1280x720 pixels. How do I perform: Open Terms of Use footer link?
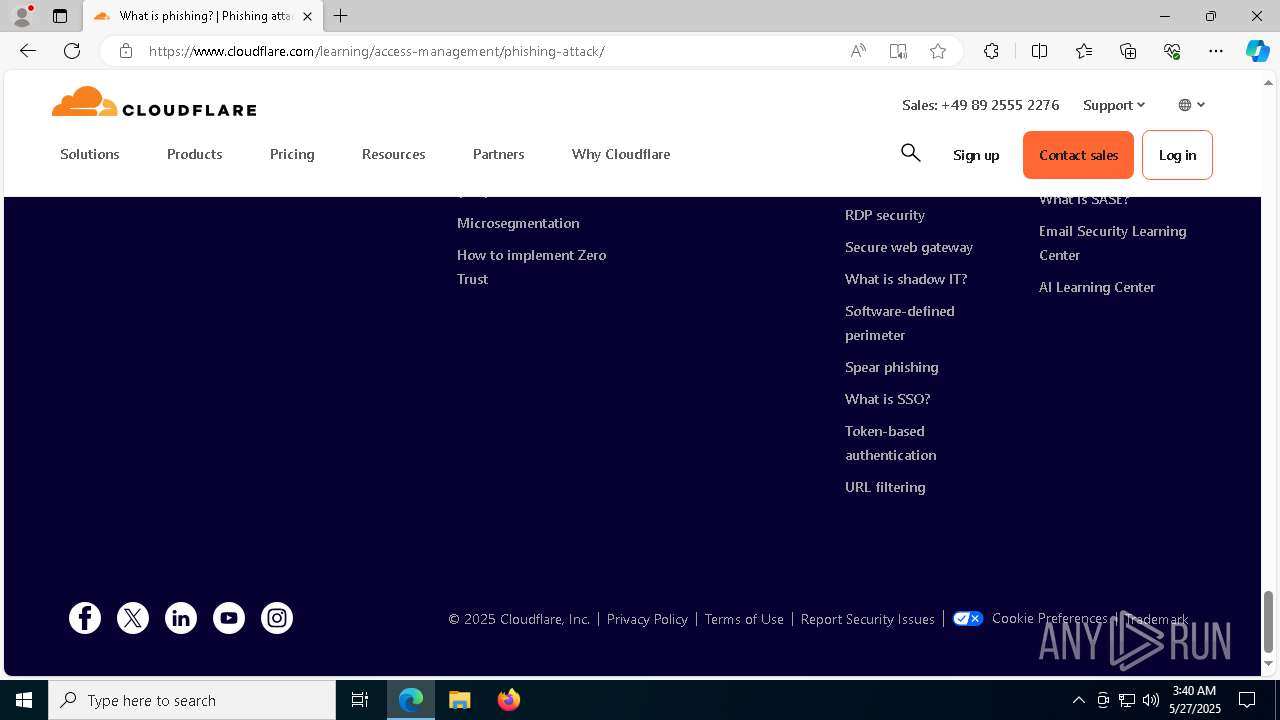(744, 619)
